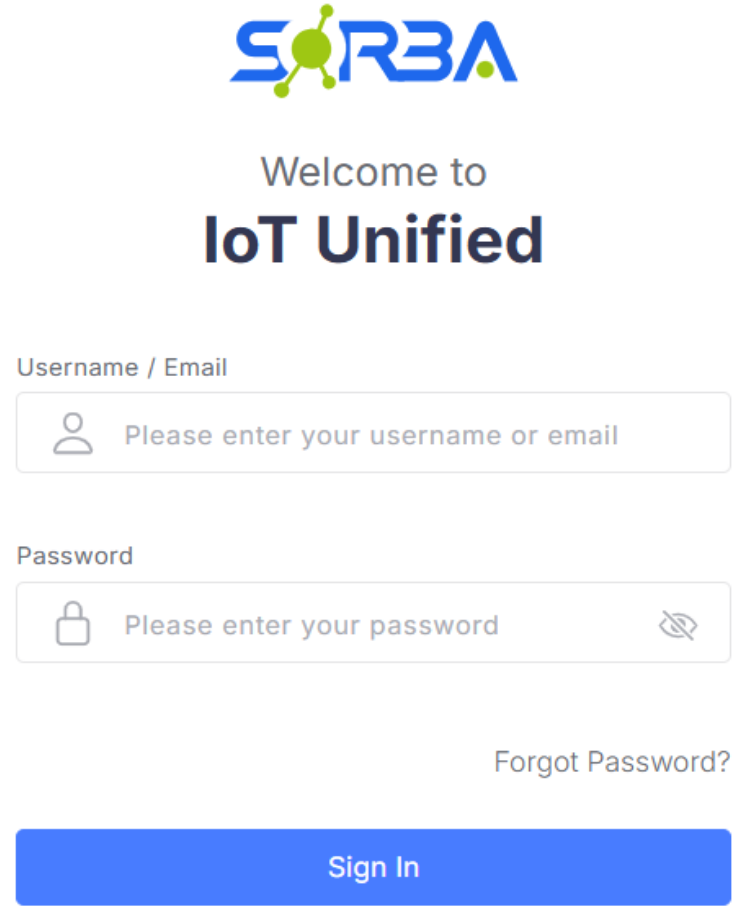The width and height of the screenshot is (743, 917).
Task: Click the "Username / Email" field label
Action: point(122,367)
